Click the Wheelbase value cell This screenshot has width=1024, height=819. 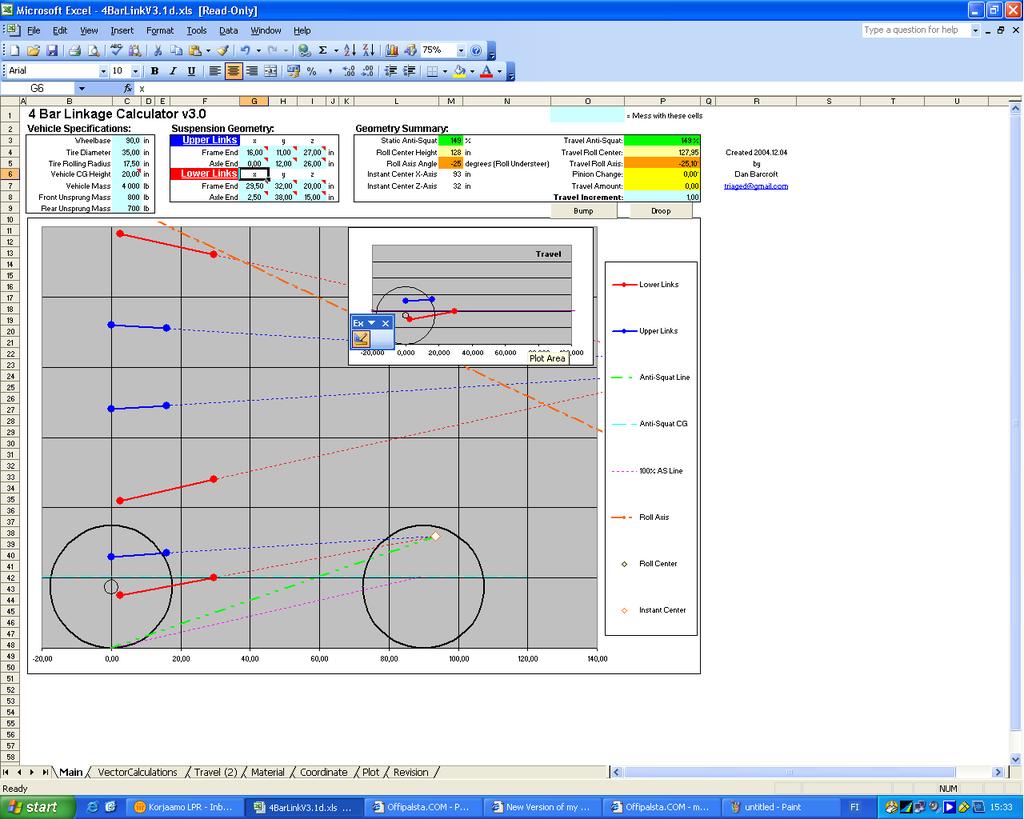tap(126, 141)
